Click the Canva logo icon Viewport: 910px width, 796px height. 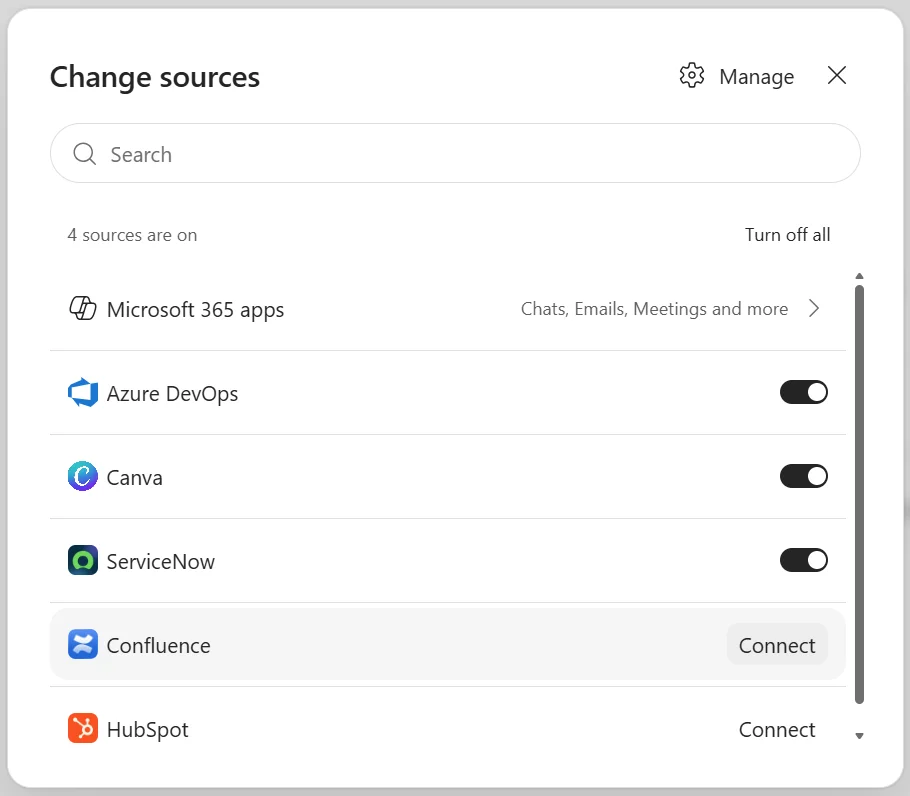coord(82,477)
